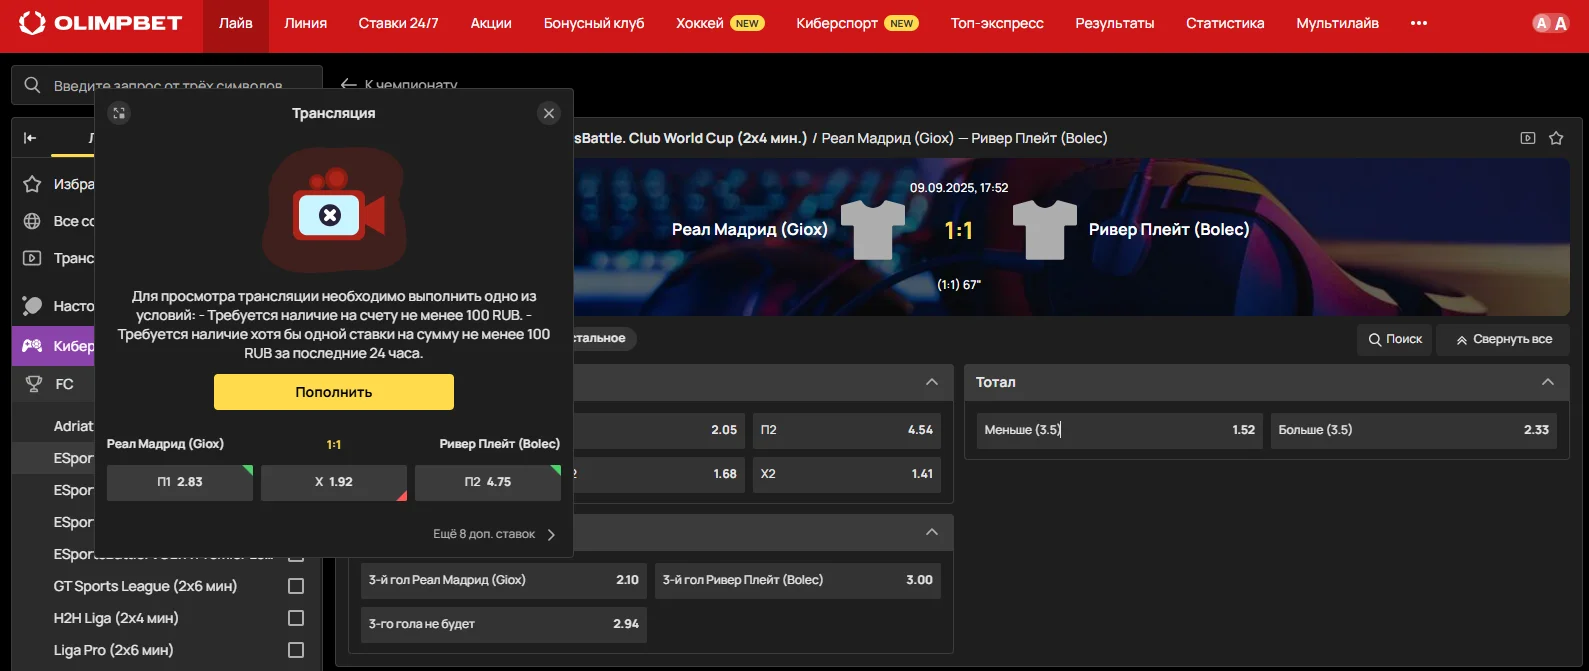Check the Liga Pro checkbox

(x=296, y=650)
